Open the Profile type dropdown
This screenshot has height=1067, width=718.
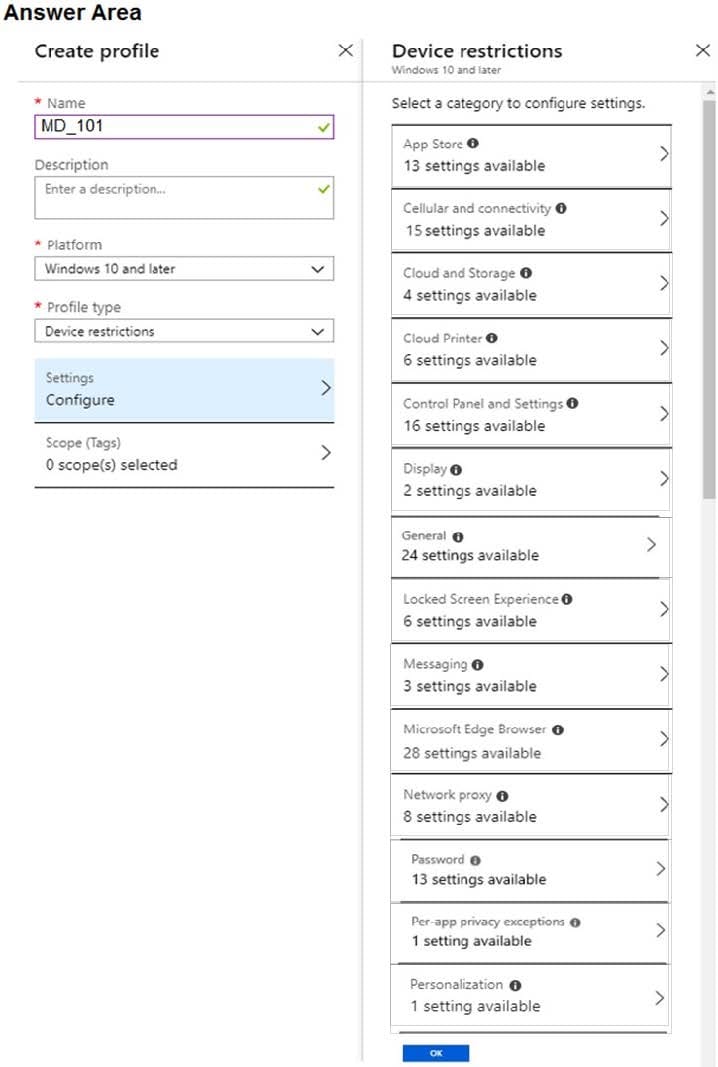pyautogui.click(x=184, y=331)
